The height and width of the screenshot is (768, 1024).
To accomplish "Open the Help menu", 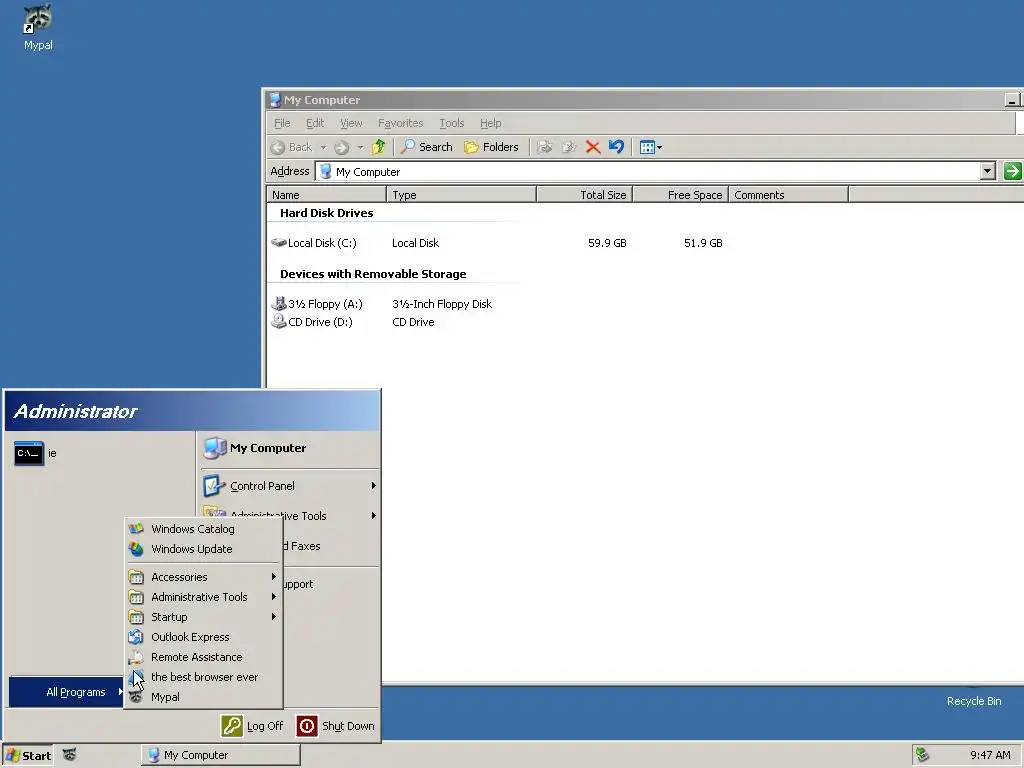I will [x=490, y=123].
